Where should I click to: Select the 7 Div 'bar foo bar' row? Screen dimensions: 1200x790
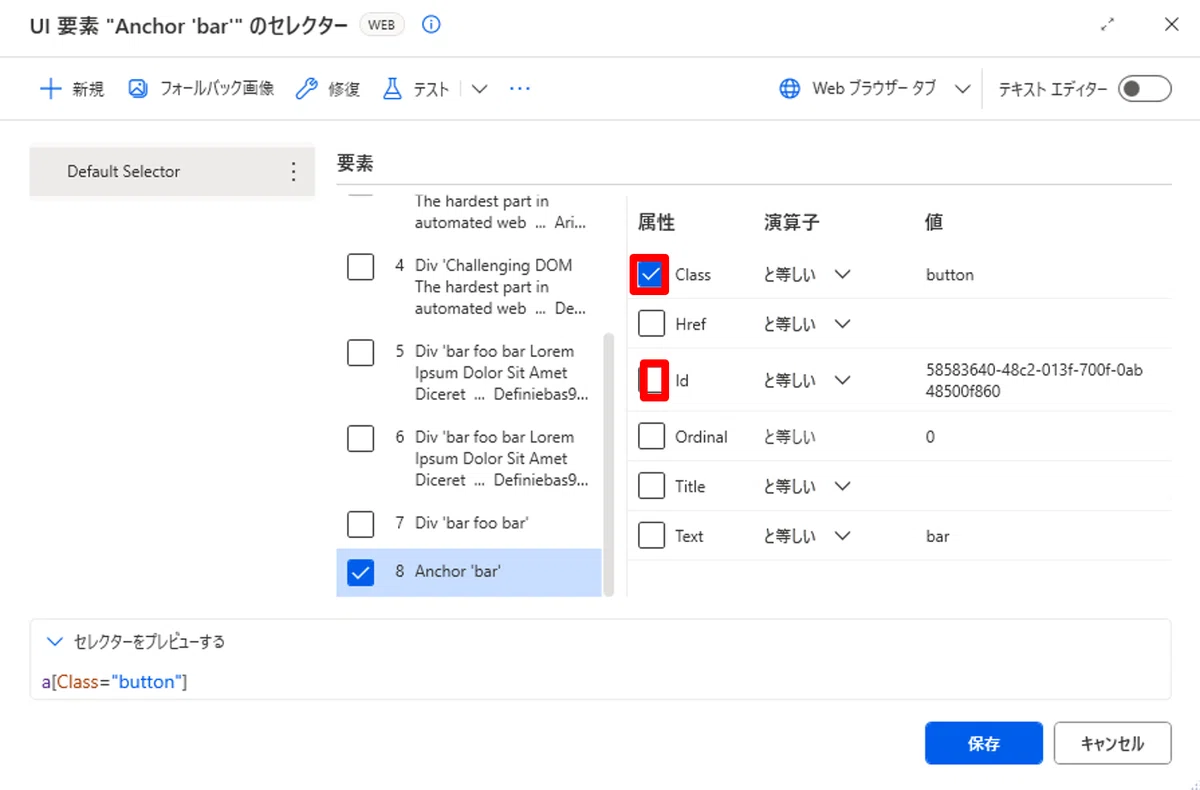(469, 523)
